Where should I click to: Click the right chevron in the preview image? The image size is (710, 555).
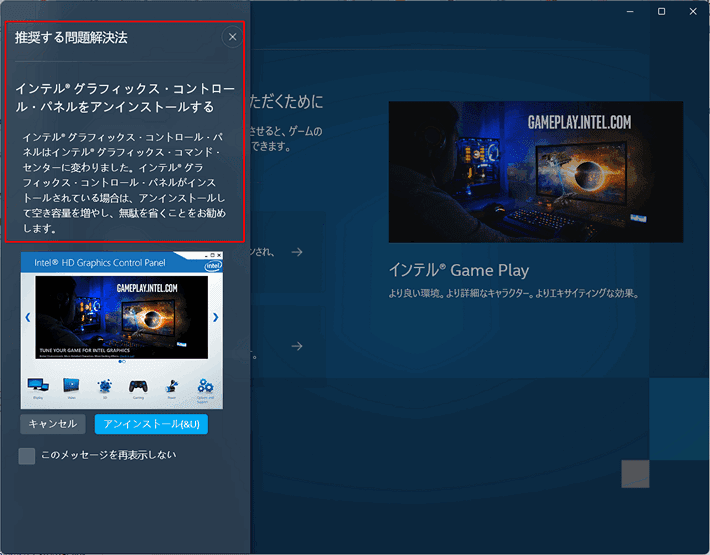pos(216,317)
